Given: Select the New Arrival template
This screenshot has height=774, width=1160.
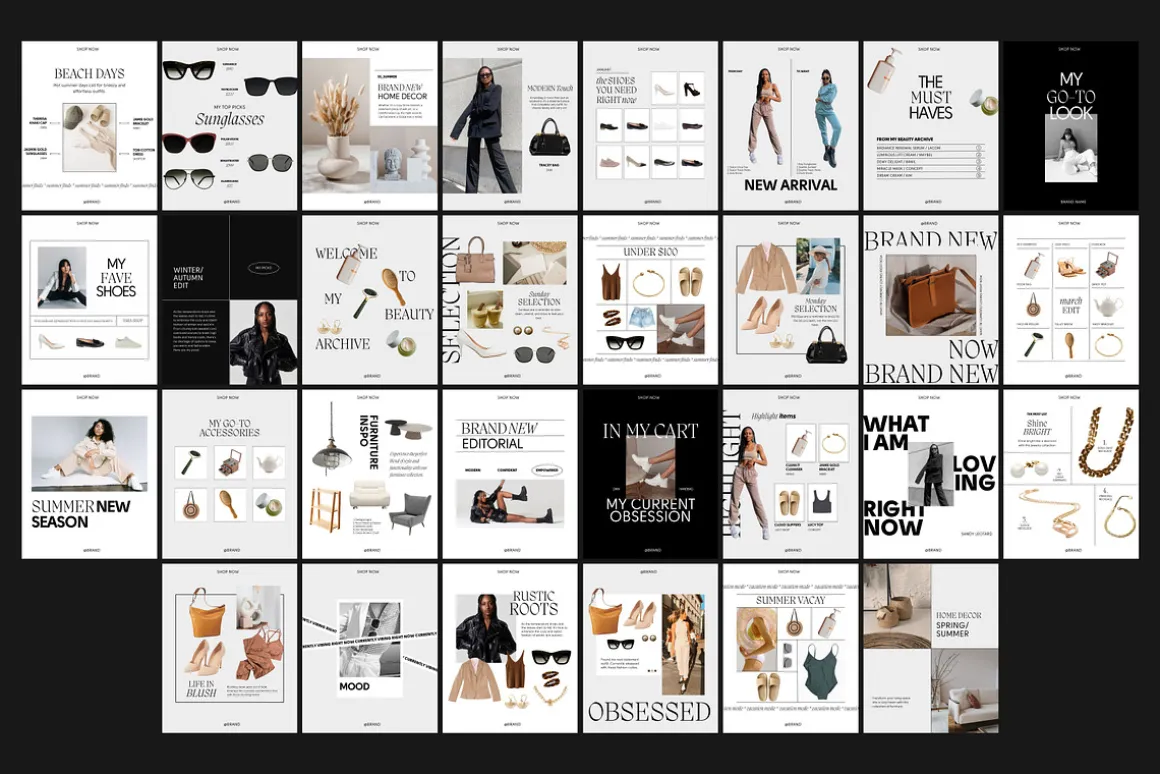Looking at the screenshot, I should 790,126.
